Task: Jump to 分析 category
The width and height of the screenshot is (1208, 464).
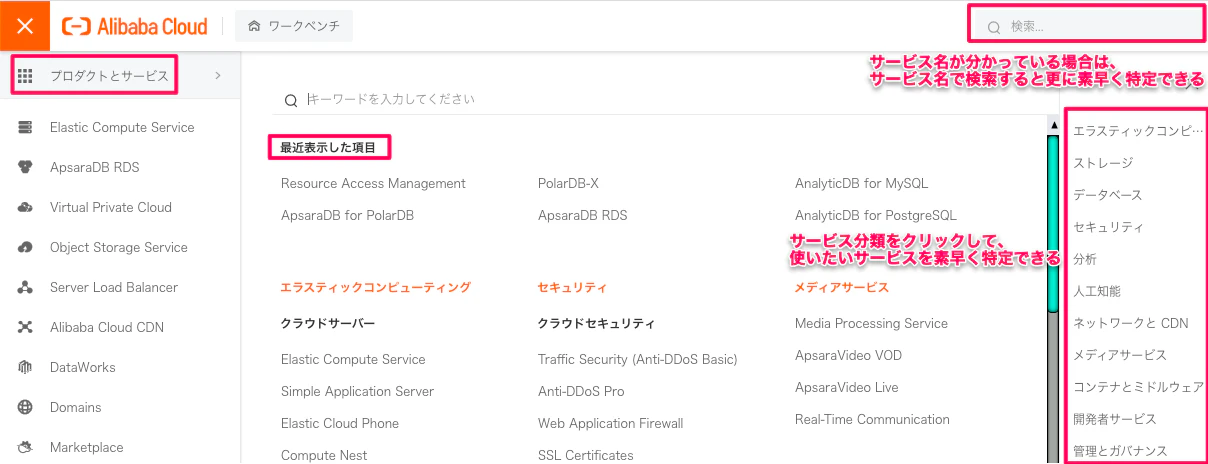Action: (1085, 259)
